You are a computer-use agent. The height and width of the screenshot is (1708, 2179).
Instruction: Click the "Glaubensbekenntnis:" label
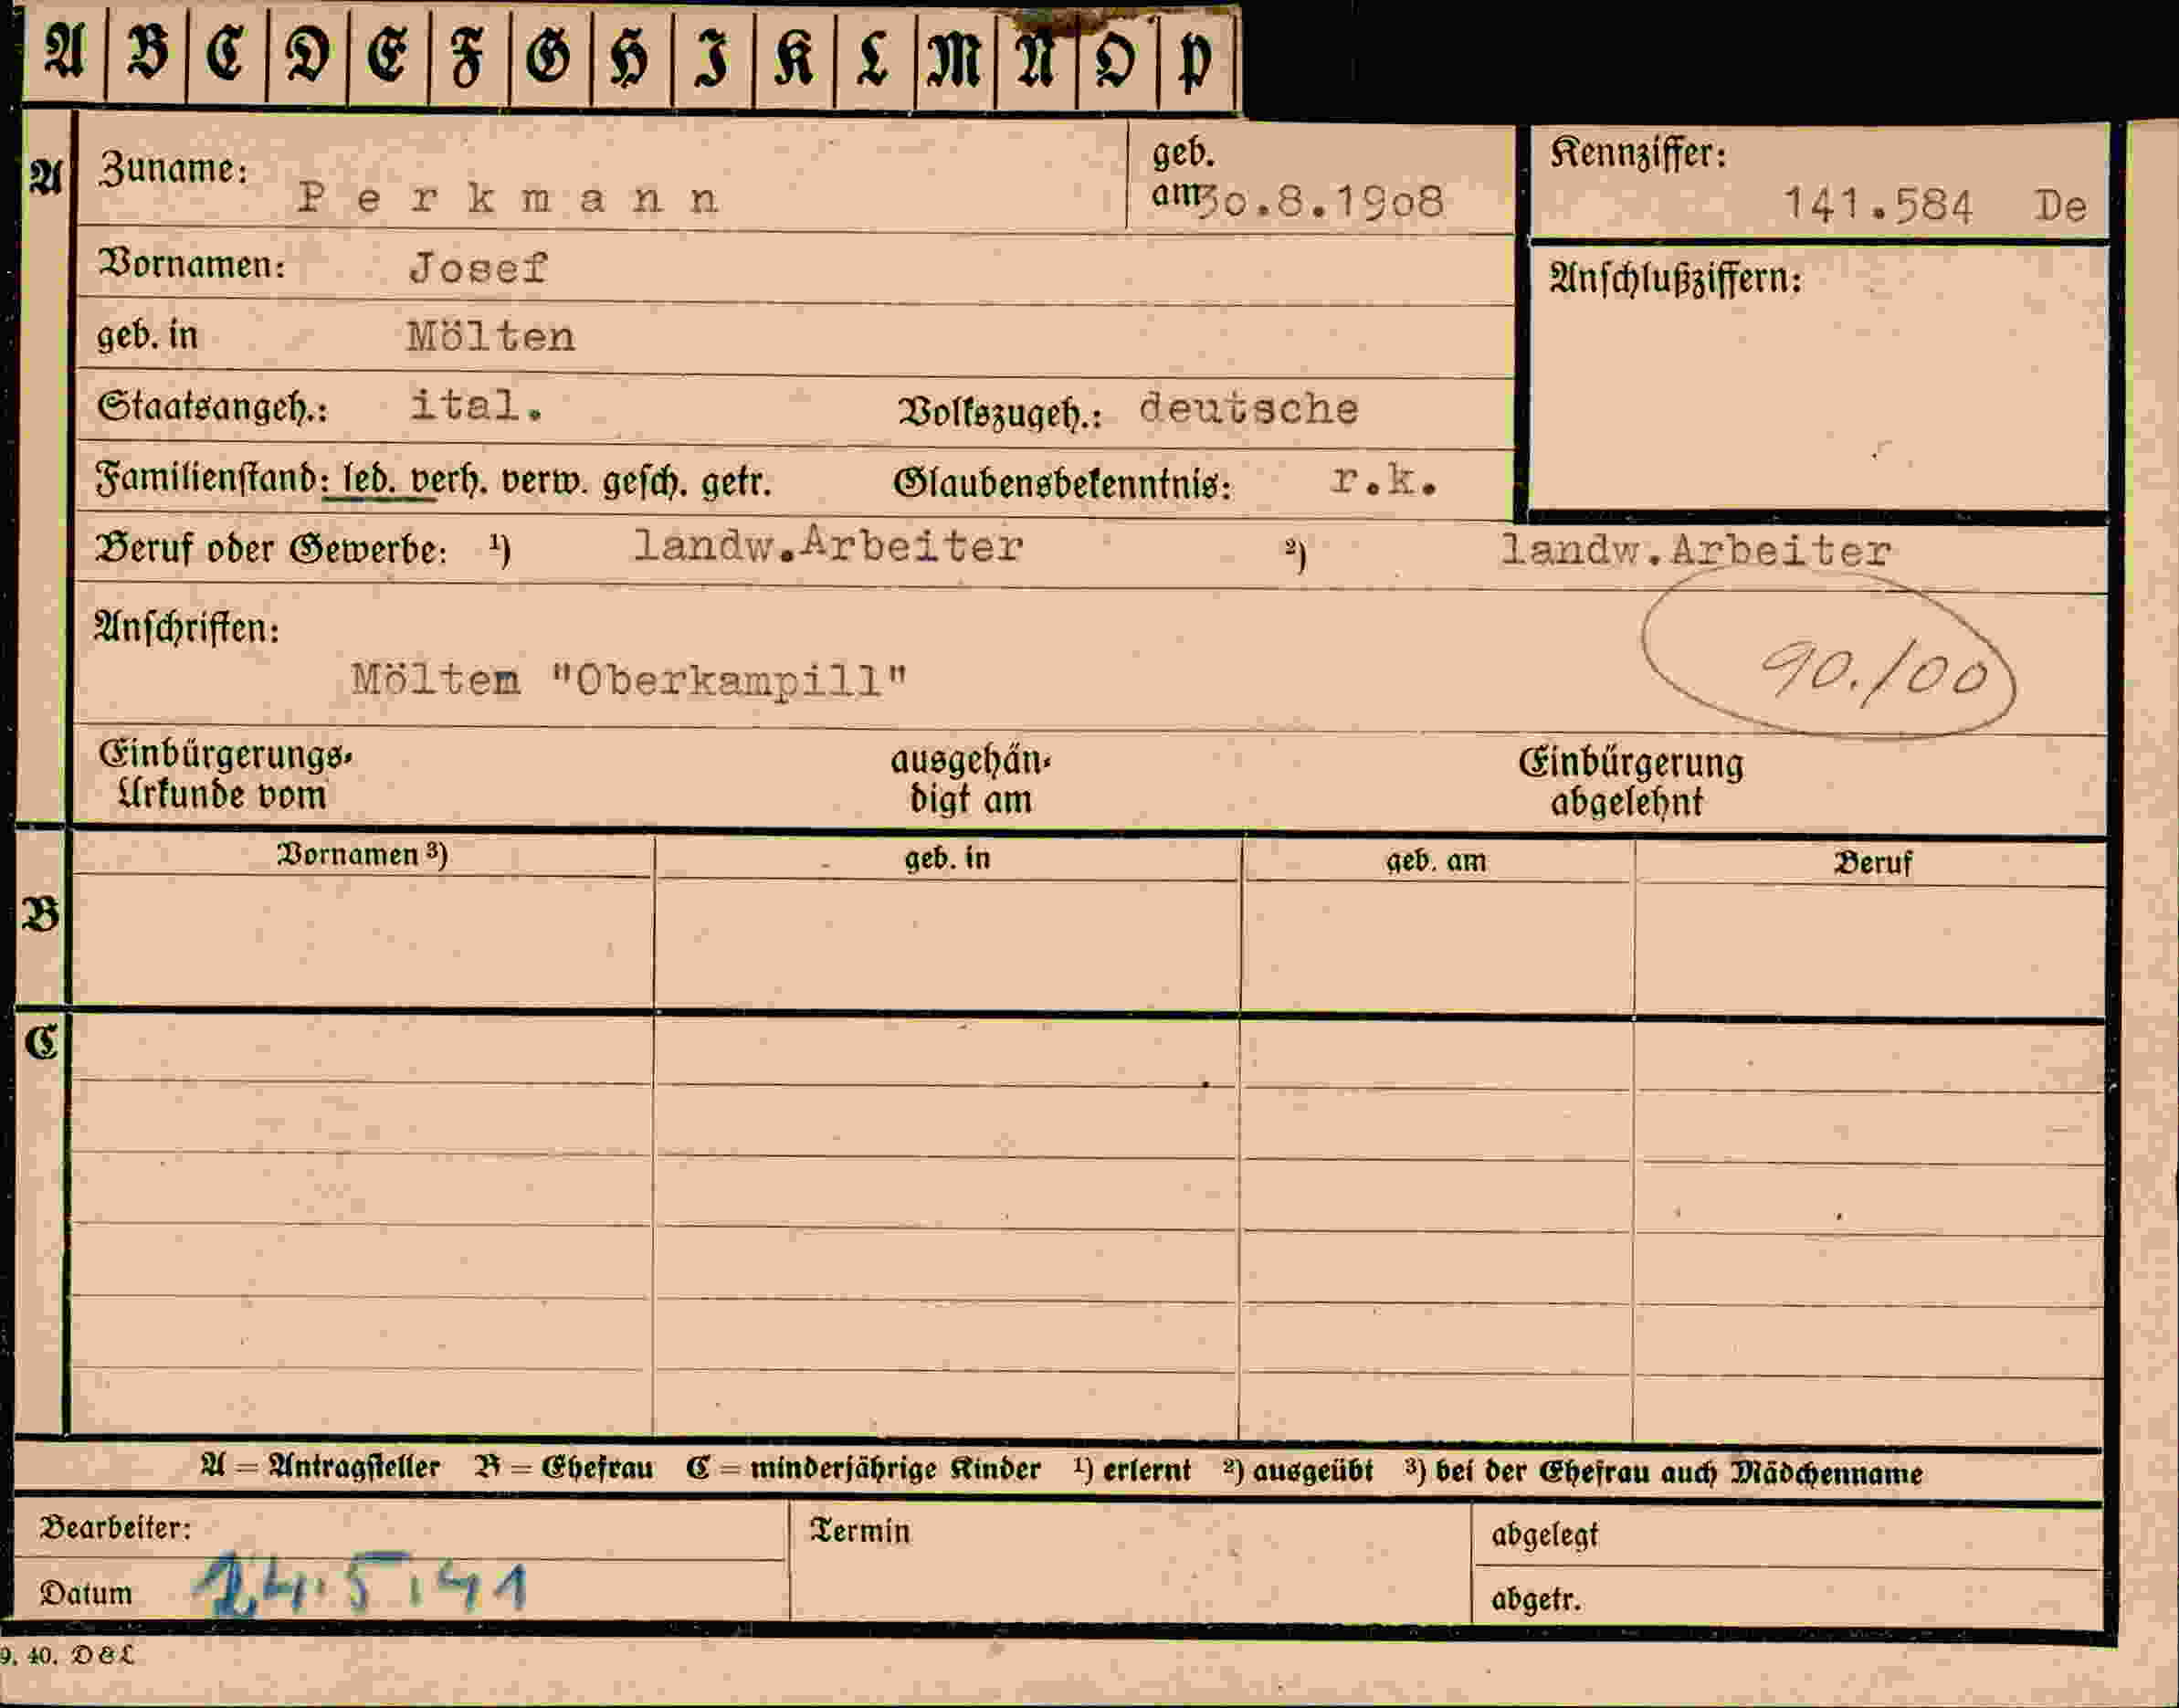coord(1062,484)
